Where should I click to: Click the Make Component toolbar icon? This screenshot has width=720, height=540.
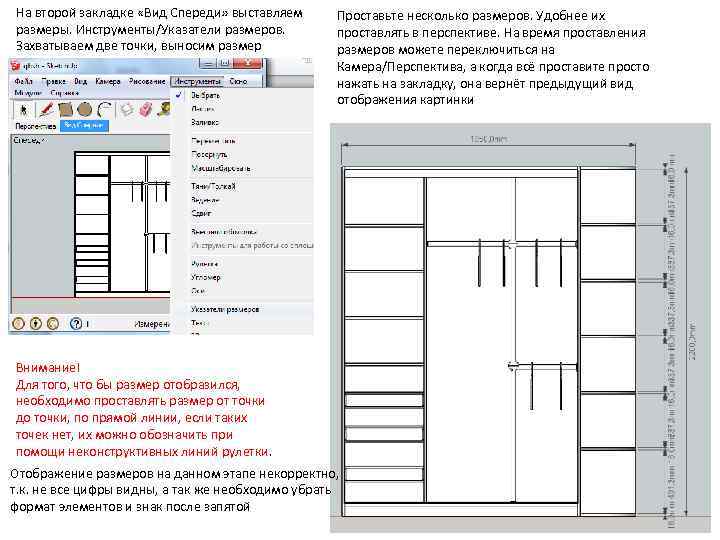point(127,110)
